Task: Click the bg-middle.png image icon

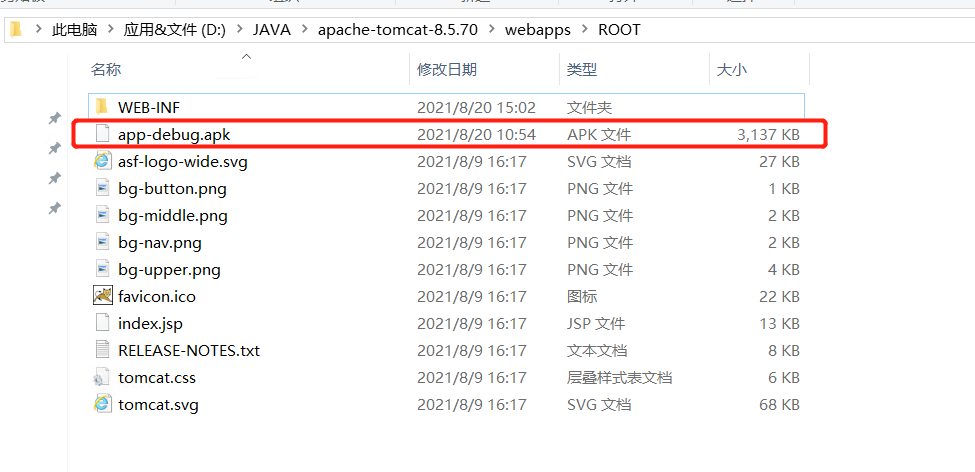Action: pyautogui.click(x=102, y=216)
